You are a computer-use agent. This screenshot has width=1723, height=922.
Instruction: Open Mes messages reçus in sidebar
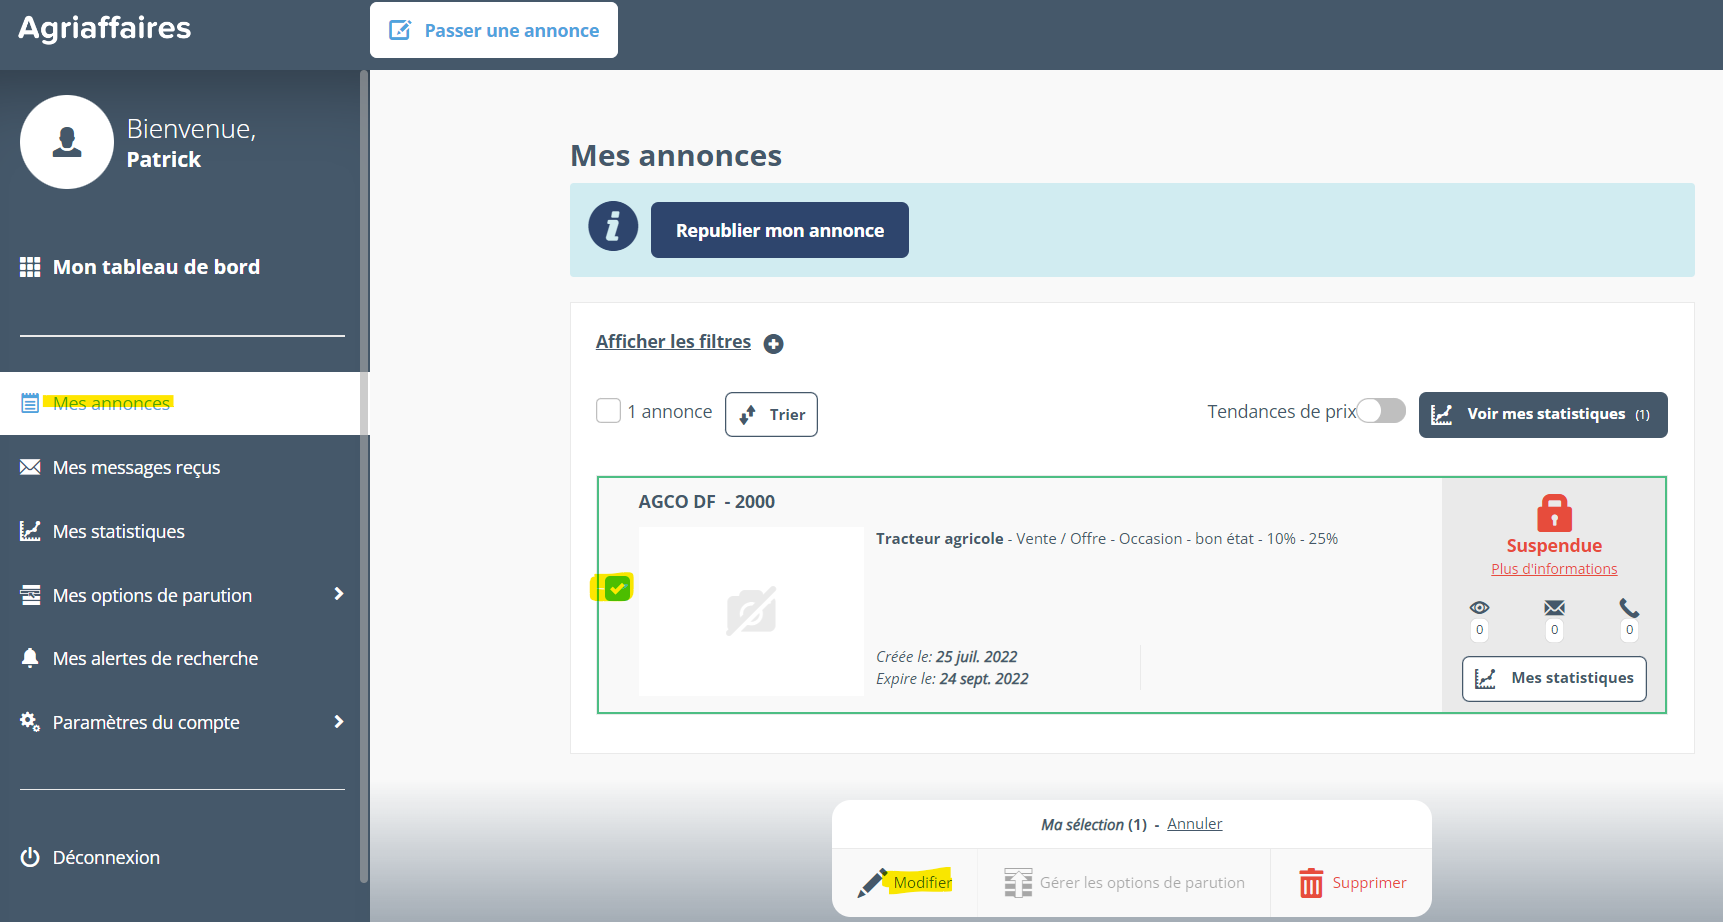[136, 468]
